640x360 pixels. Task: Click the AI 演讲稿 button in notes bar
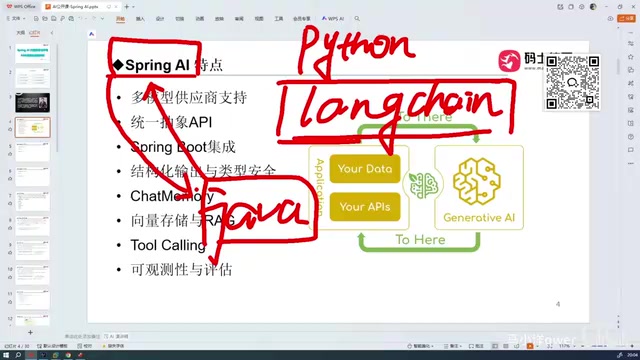[116, 336]
